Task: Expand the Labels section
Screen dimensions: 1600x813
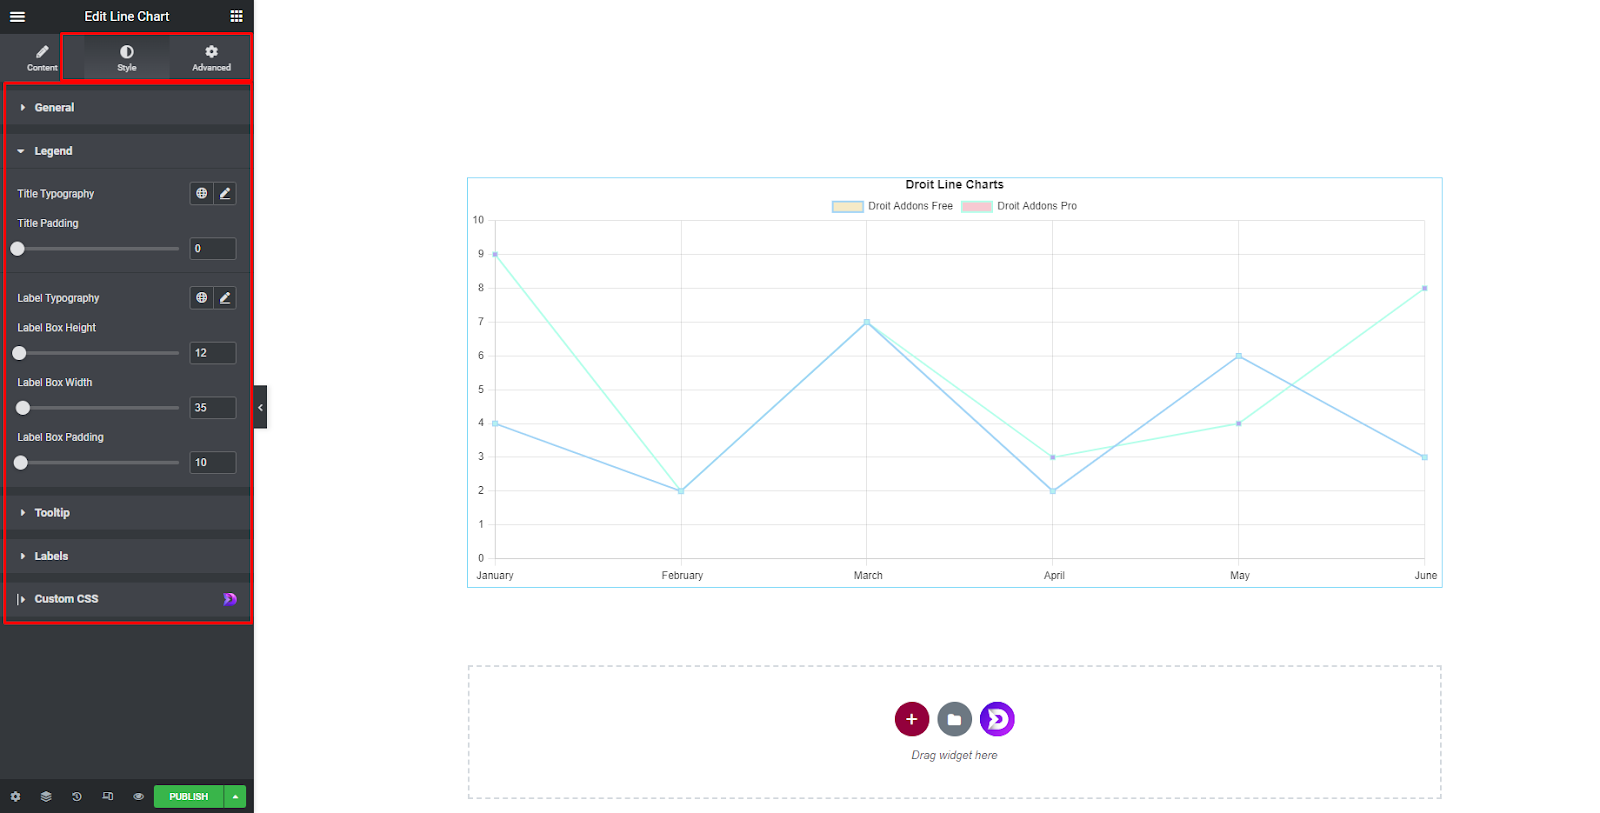Action: pos(127,556)
